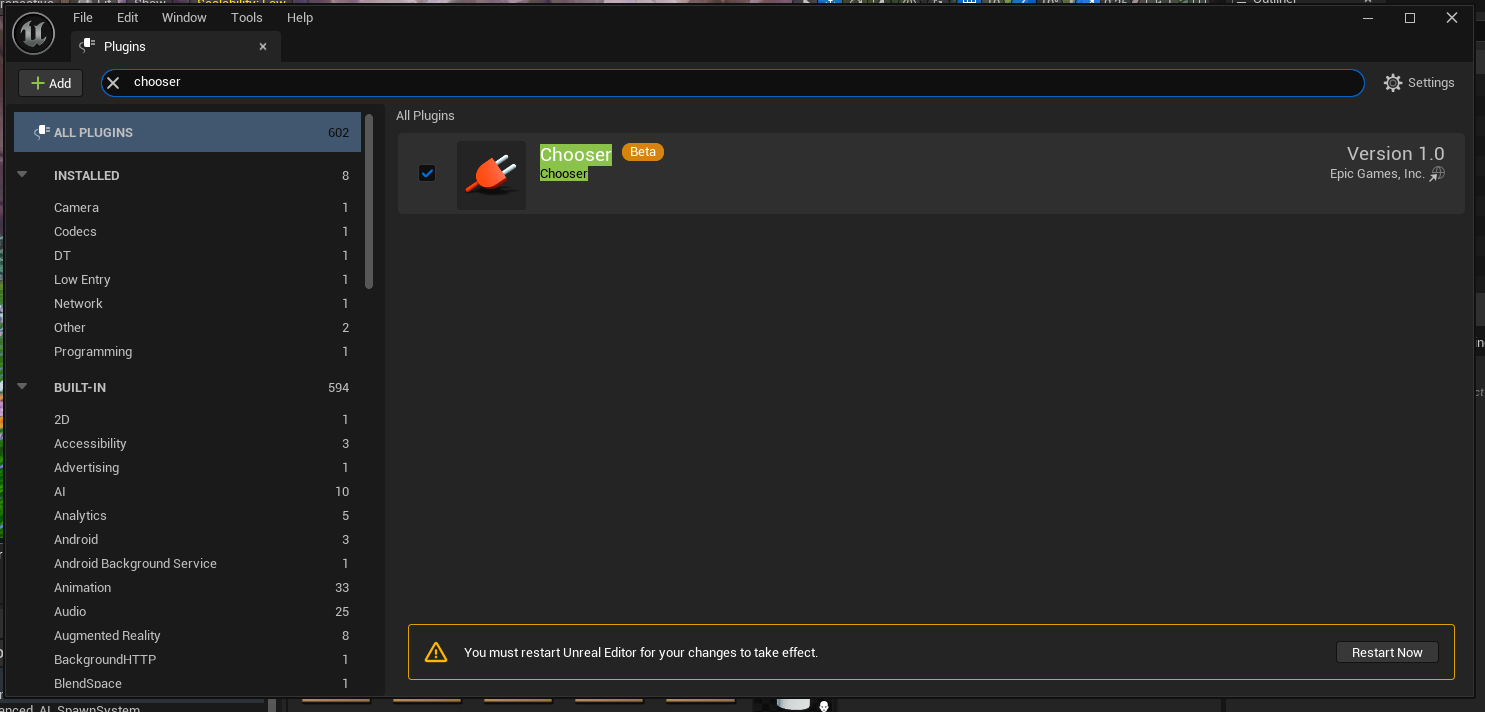Select the DT category

[x=187, y=255]
